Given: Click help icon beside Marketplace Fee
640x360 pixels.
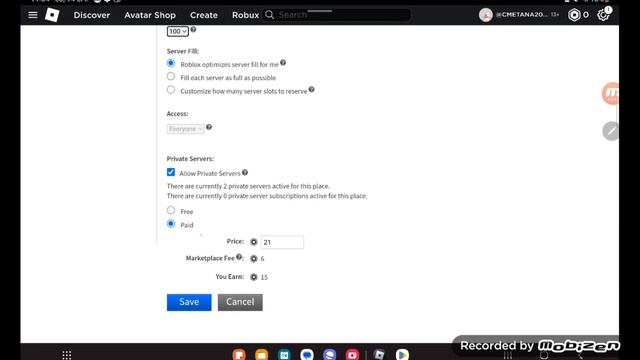Looking at the screenshot, I should click(x=239, y=257).
